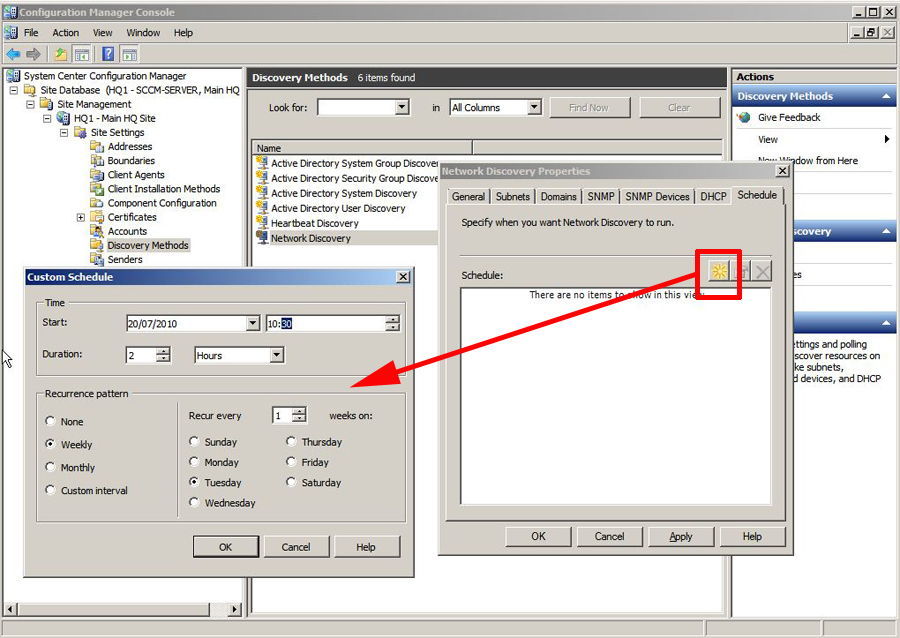Choose Sunday as the recurrence day
Image resolution: width=900 pixels, height=638 pixels.
coord(194,441)
